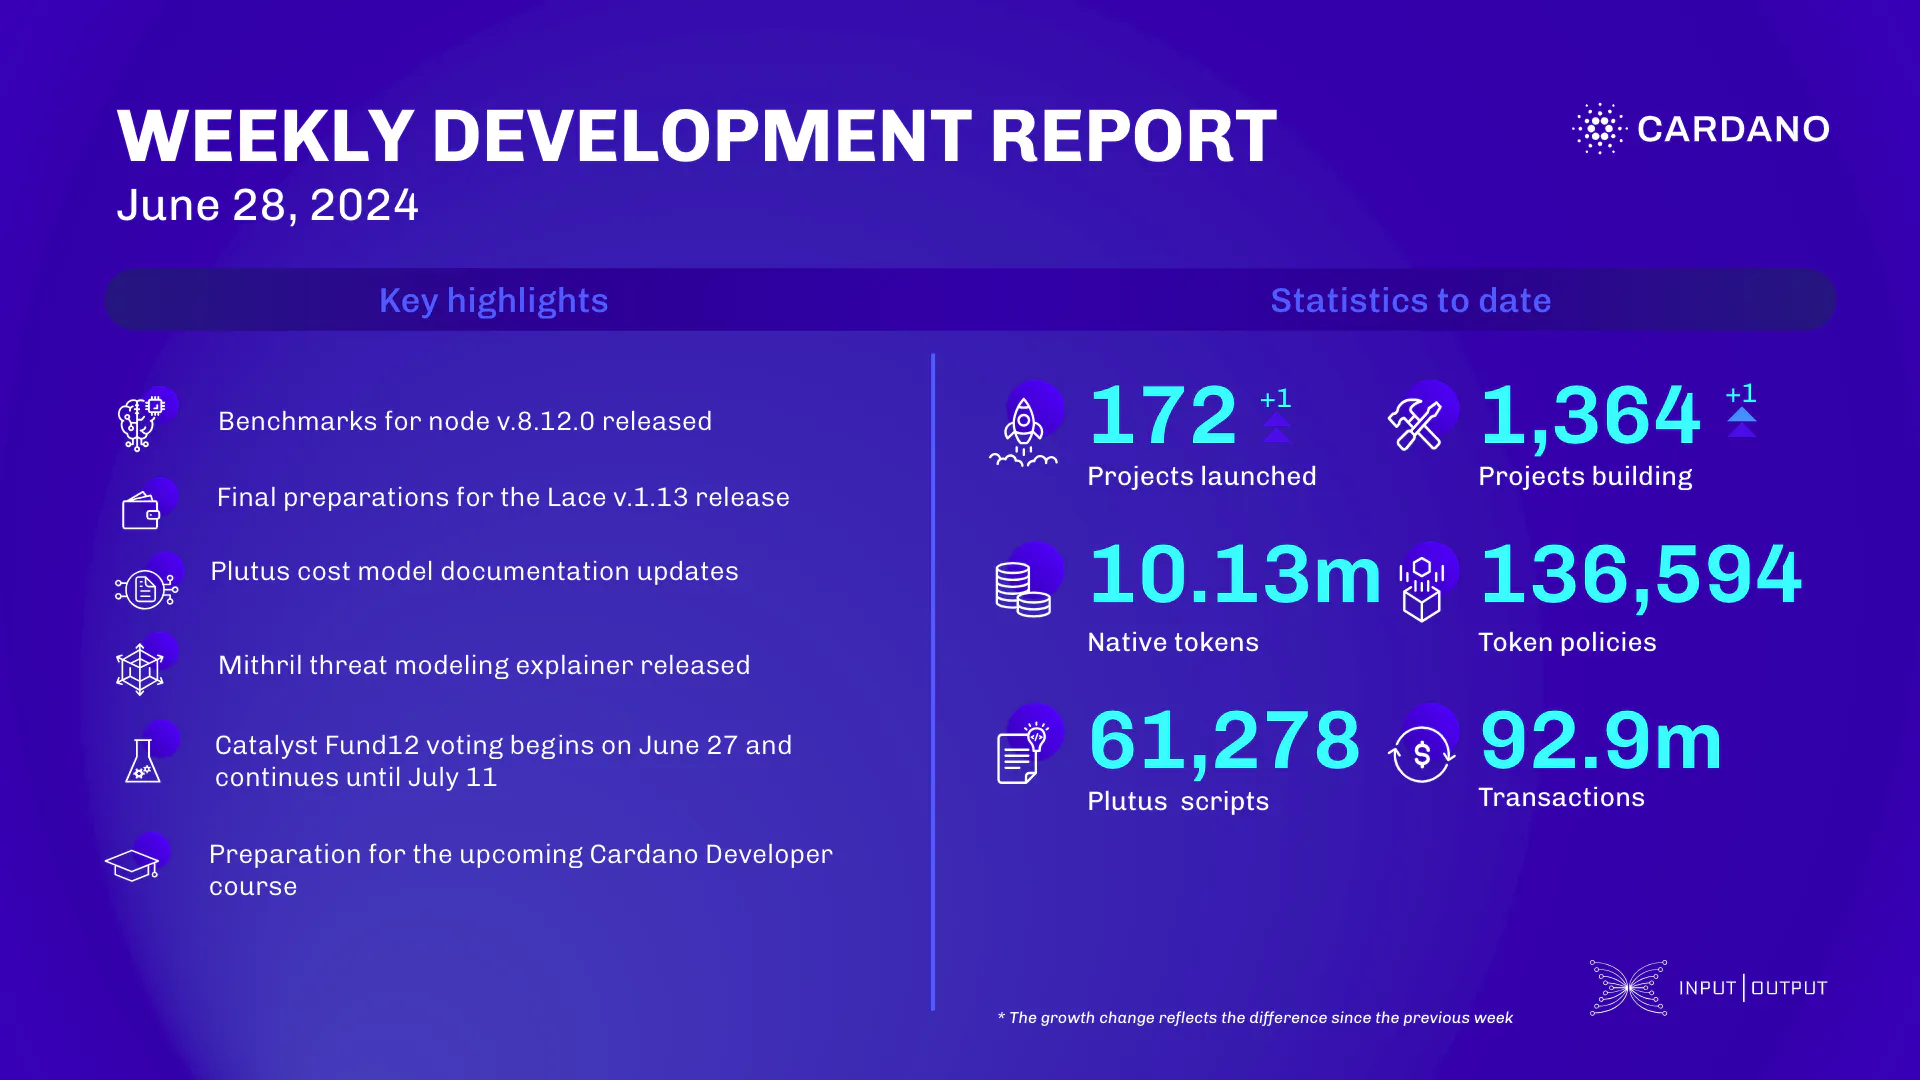Screen dimensions: 1920x1080
Task: Click the Input Output logo at bottom right
Action: (x=1707, y=987)
